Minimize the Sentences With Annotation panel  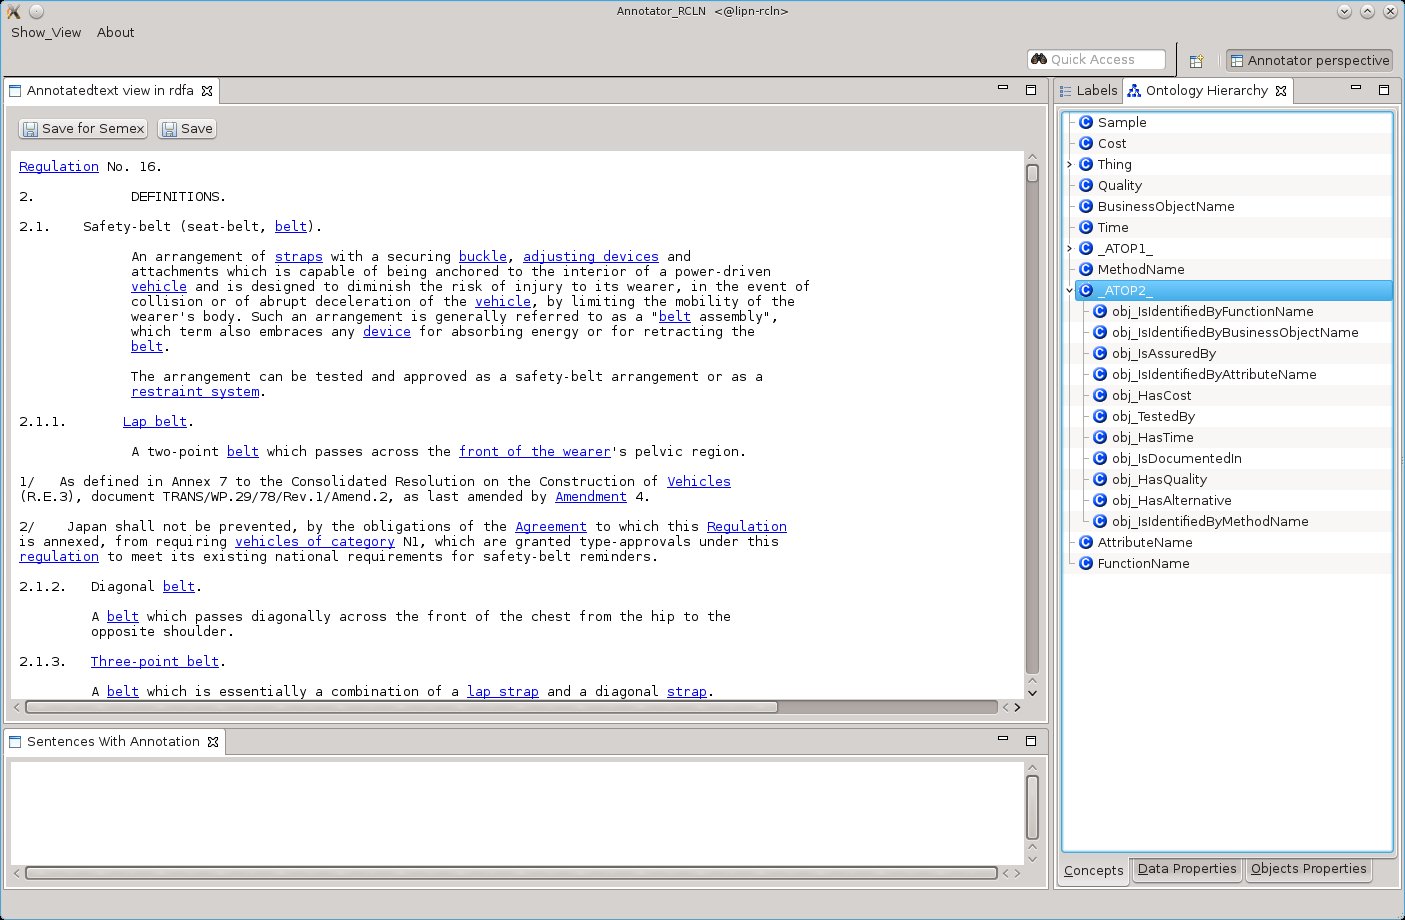click(1003, 739)
